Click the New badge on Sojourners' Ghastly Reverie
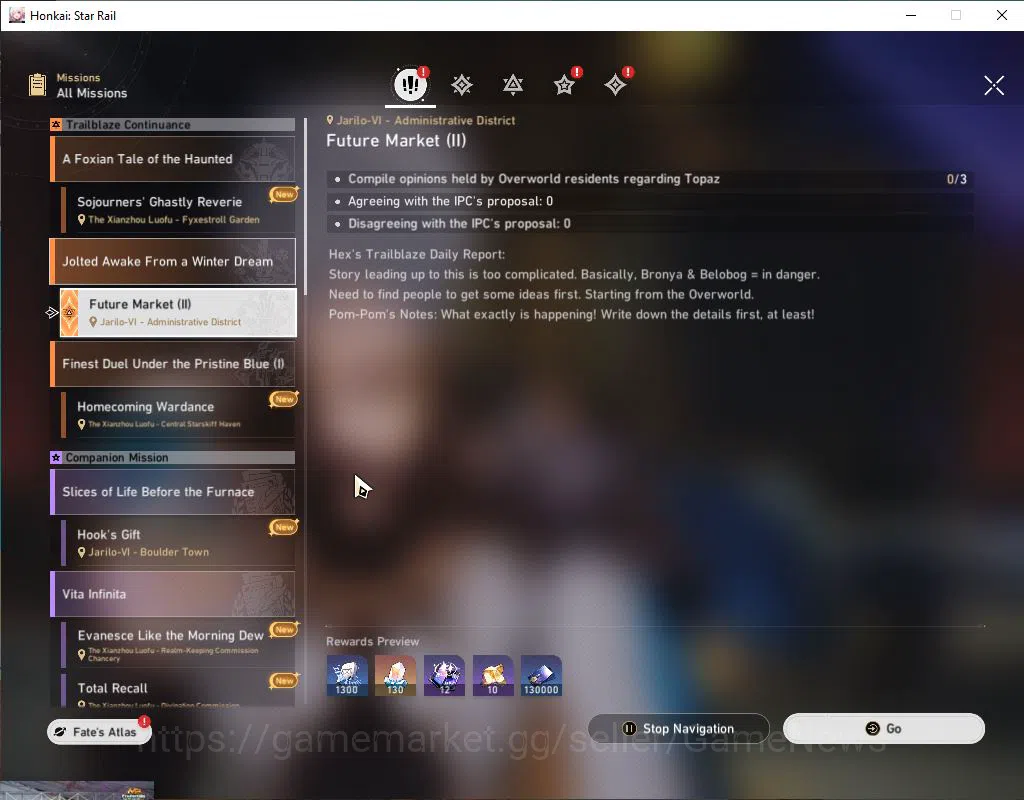 [x=283, y=194]
